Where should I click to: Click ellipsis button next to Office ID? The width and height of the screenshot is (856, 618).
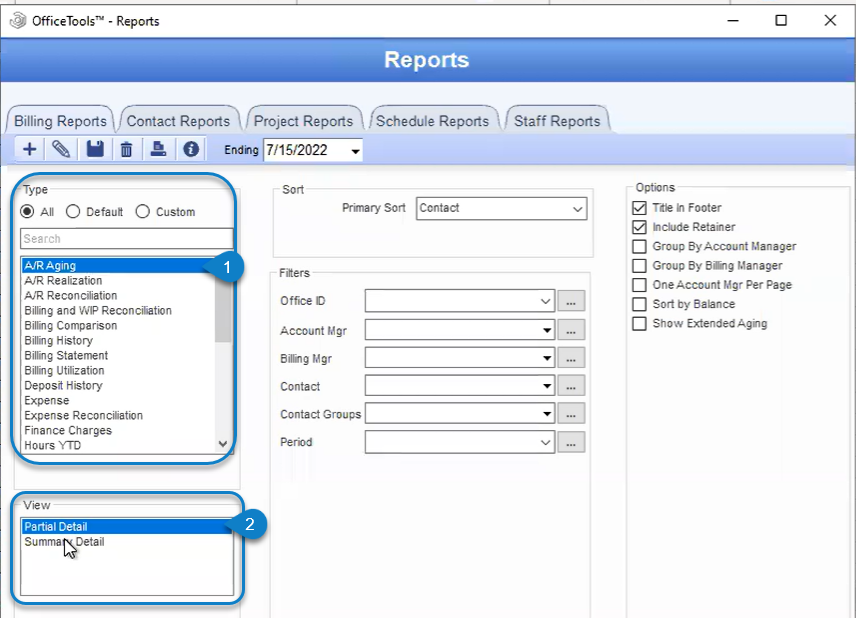(x=571, y=301)
